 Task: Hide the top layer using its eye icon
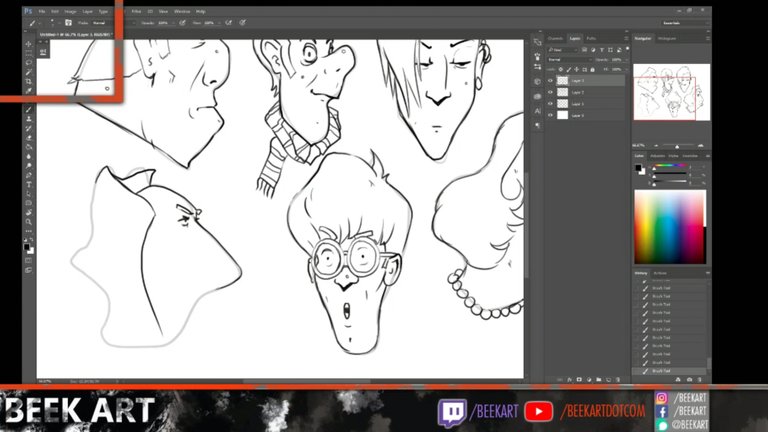550,80
